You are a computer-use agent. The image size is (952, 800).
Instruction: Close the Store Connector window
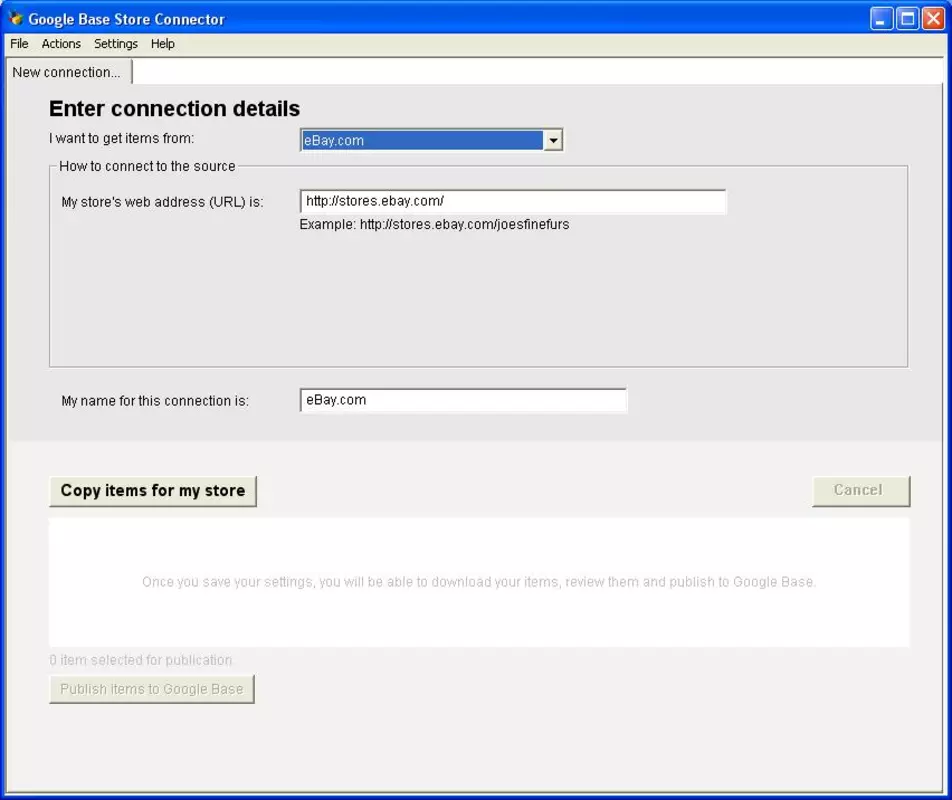(933, 19)
